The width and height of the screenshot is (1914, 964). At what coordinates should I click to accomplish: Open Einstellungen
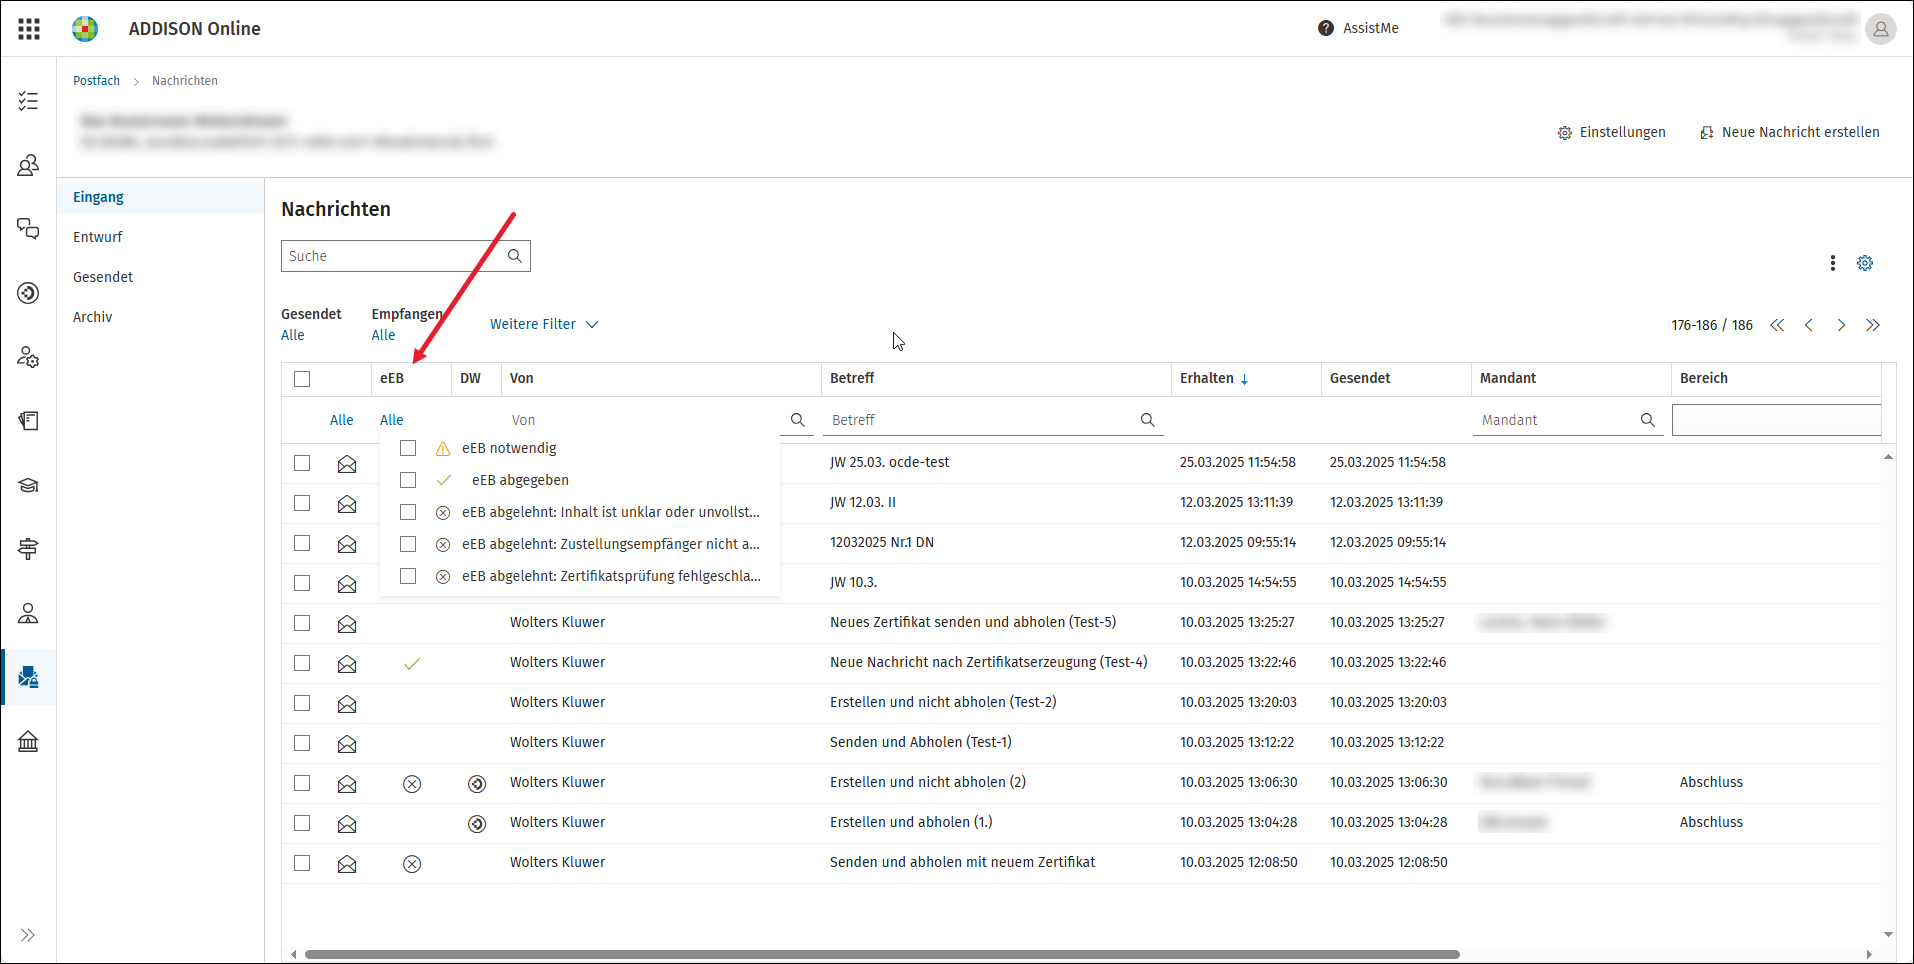[1612, 132]
